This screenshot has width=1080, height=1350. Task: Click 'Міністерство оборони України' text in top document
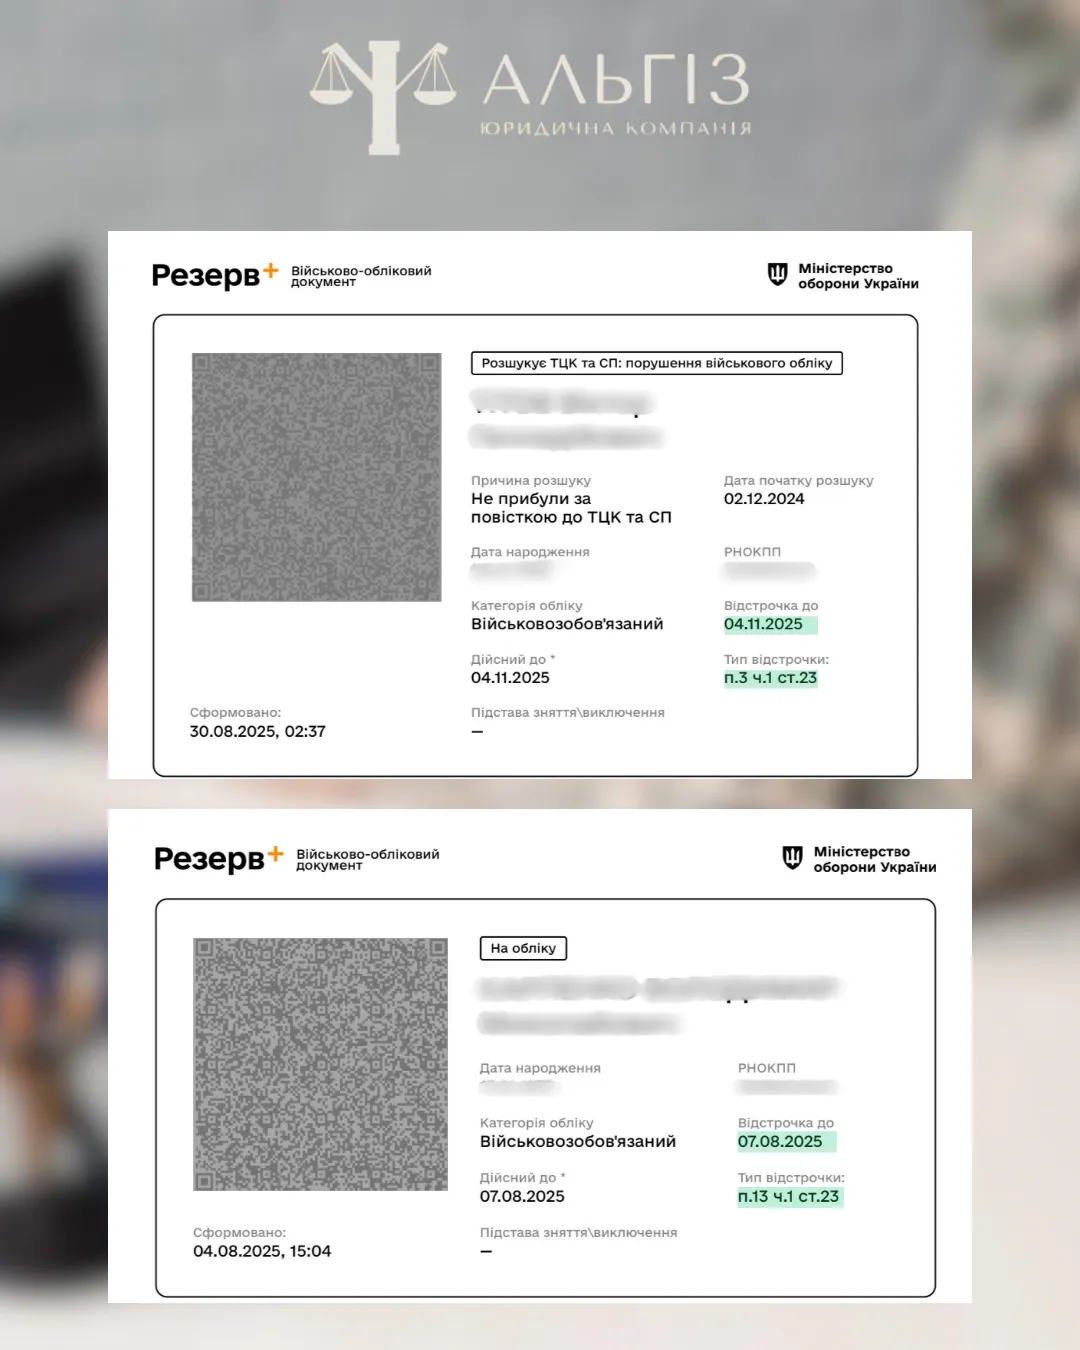[x=858, y=276]
